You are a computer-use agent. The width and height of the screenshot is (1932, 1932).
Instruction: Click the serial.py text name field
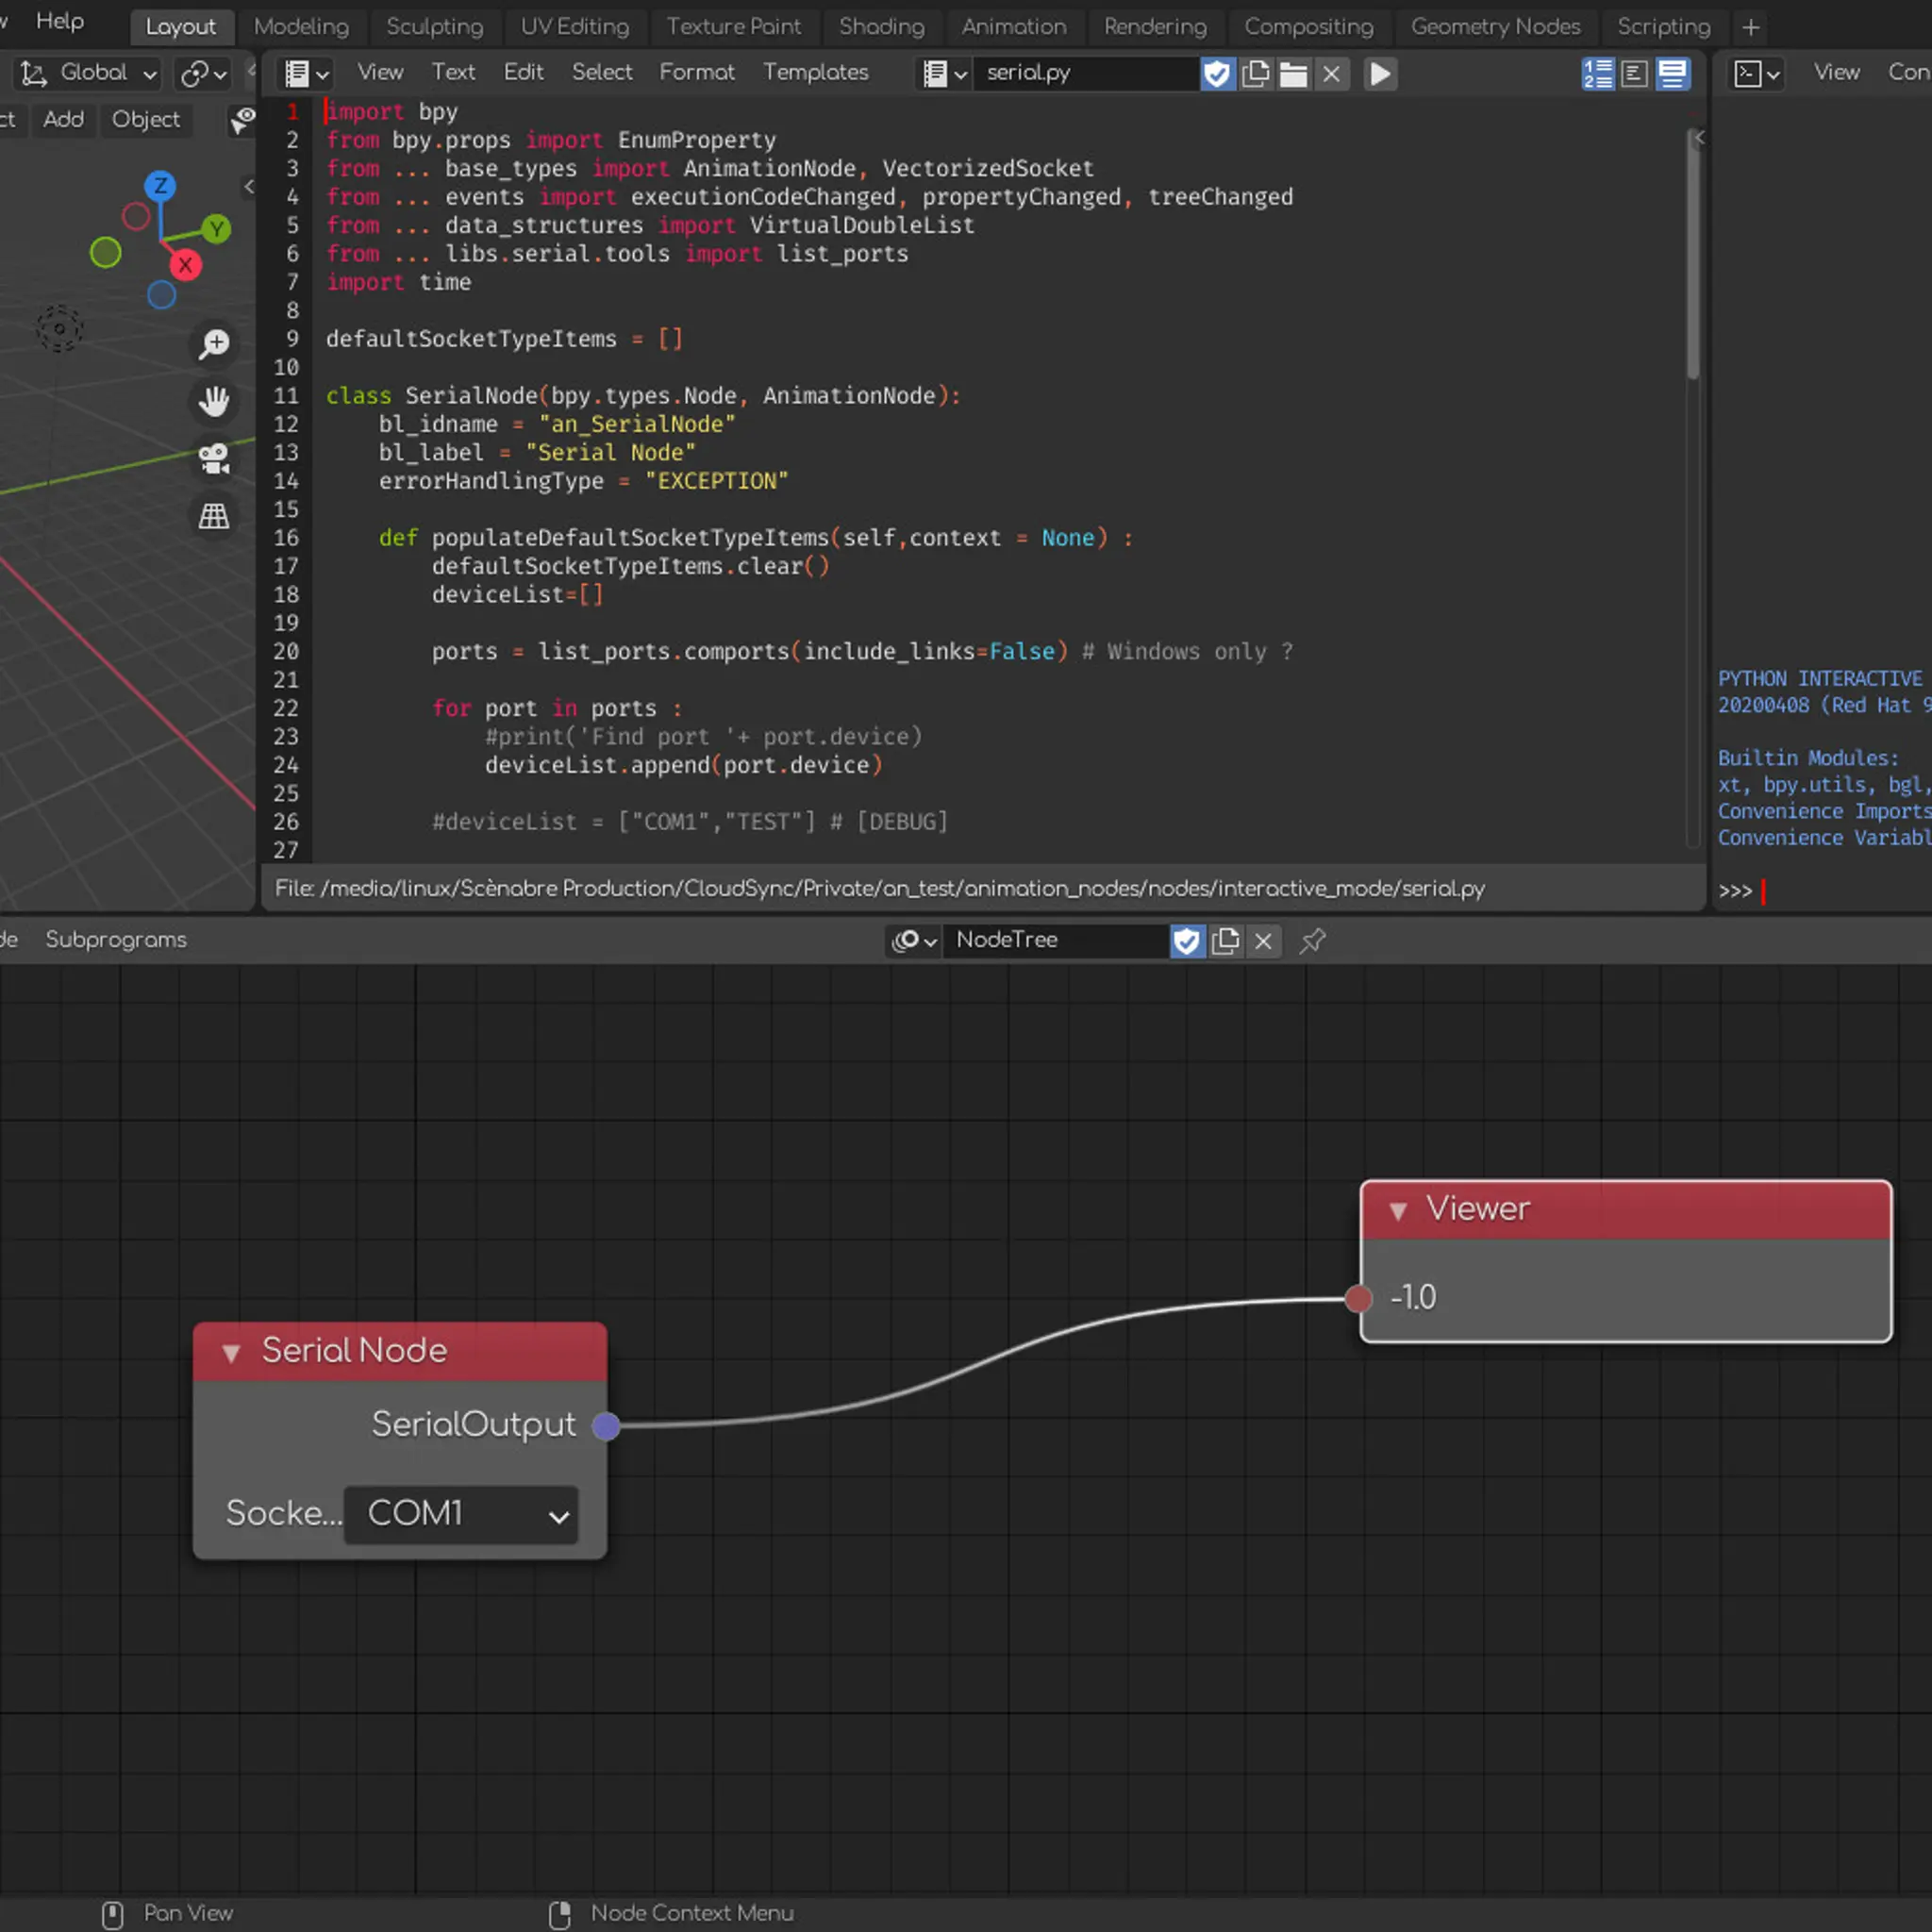(x=1086, y=73)
